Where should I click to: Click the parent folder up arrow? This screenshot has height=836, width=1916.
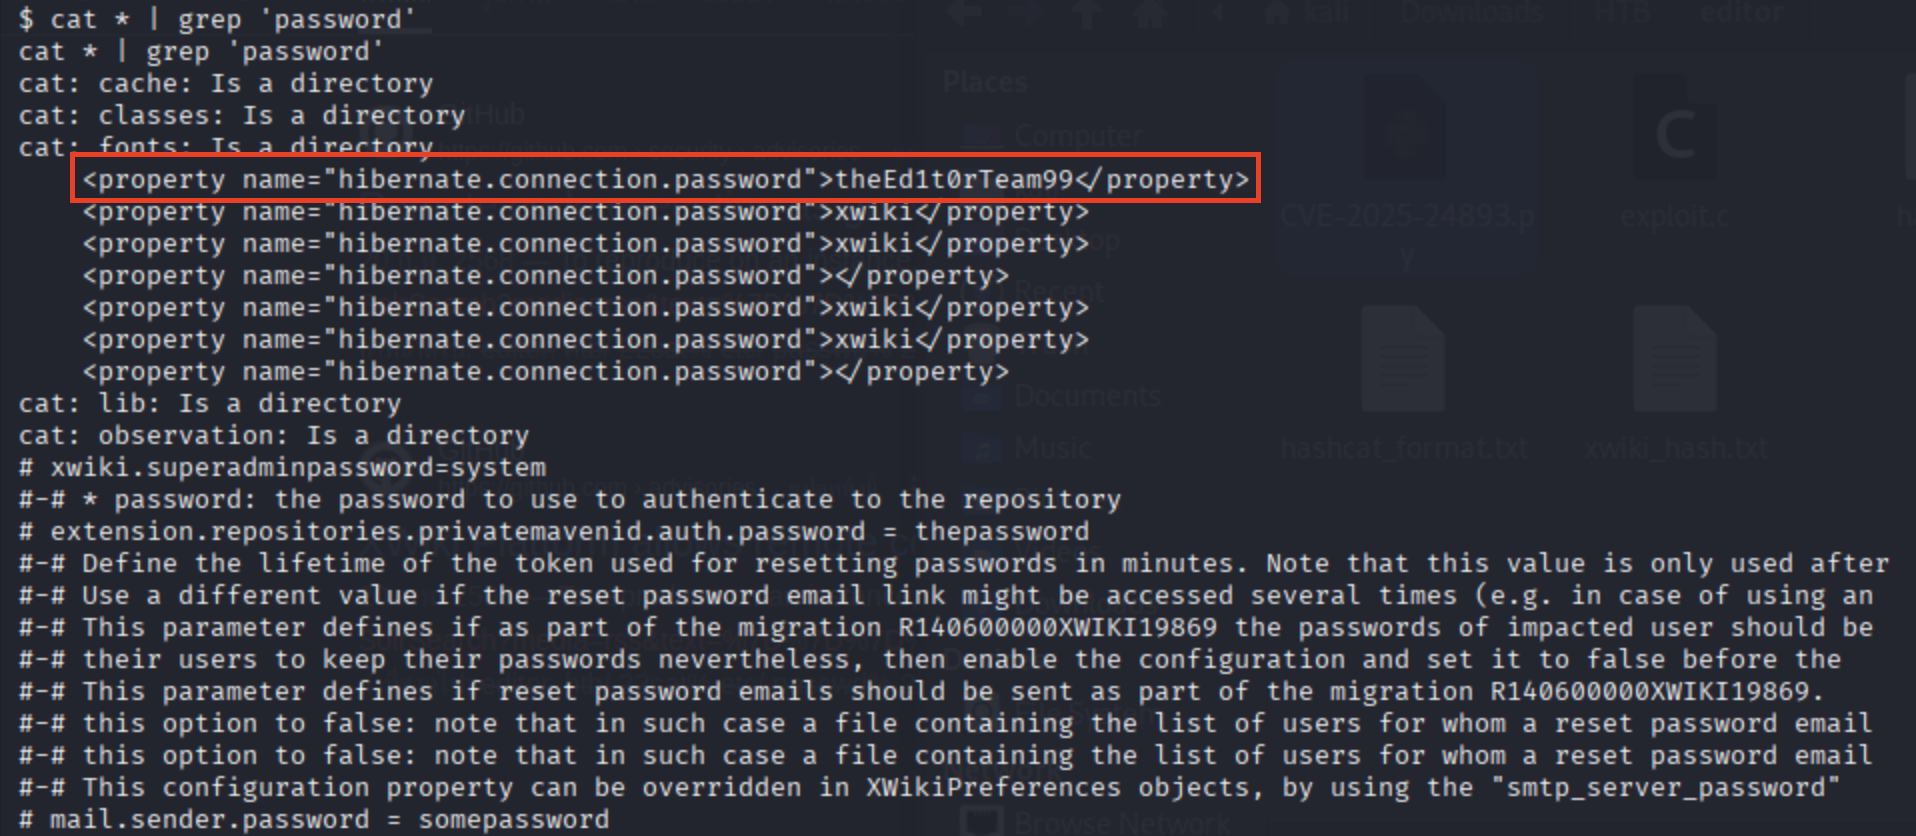click(1087, 15)
